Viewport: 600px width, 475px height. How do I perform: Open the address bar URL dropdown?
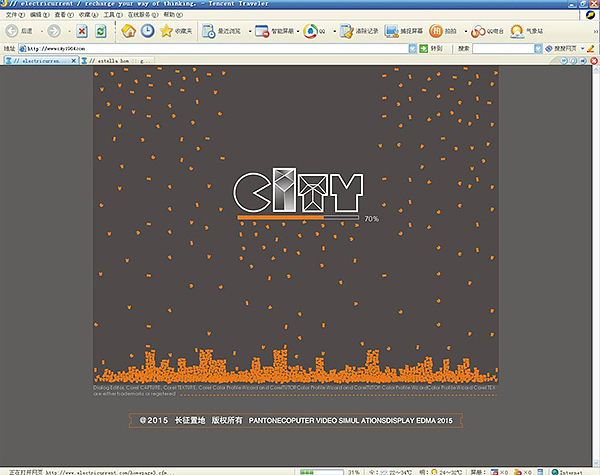pos(412,49)
